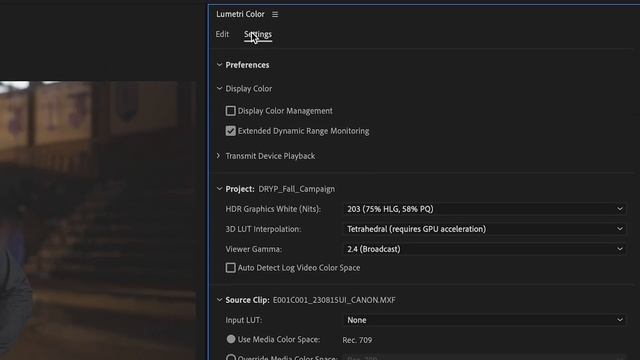
Task: Select Override Media Color Space radio button
Action: coord(231,358)
